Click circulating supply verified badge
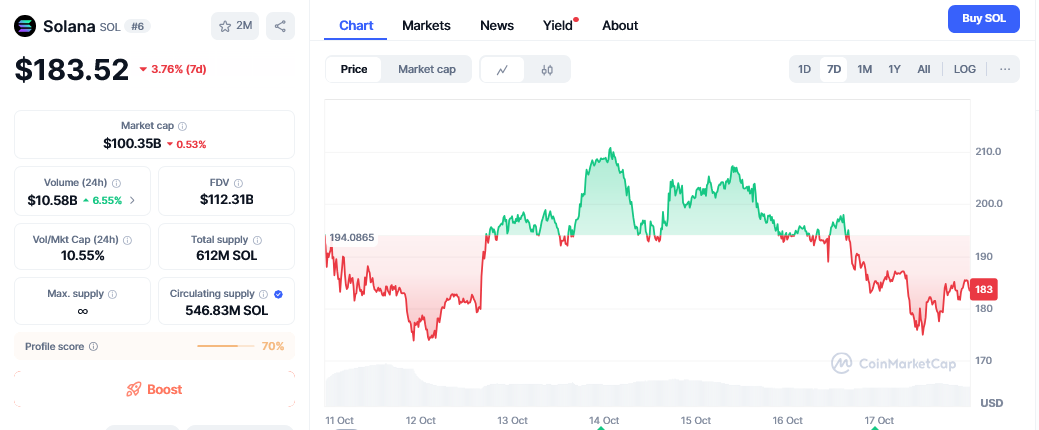Viewport: 1039px width, 430px height. pyautogui.click(x=278, y=294)
